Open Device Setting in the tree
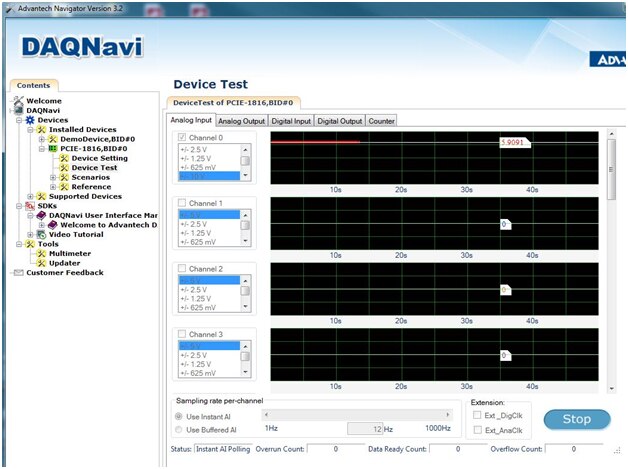The image size is (628, 469). coord(100,158)
